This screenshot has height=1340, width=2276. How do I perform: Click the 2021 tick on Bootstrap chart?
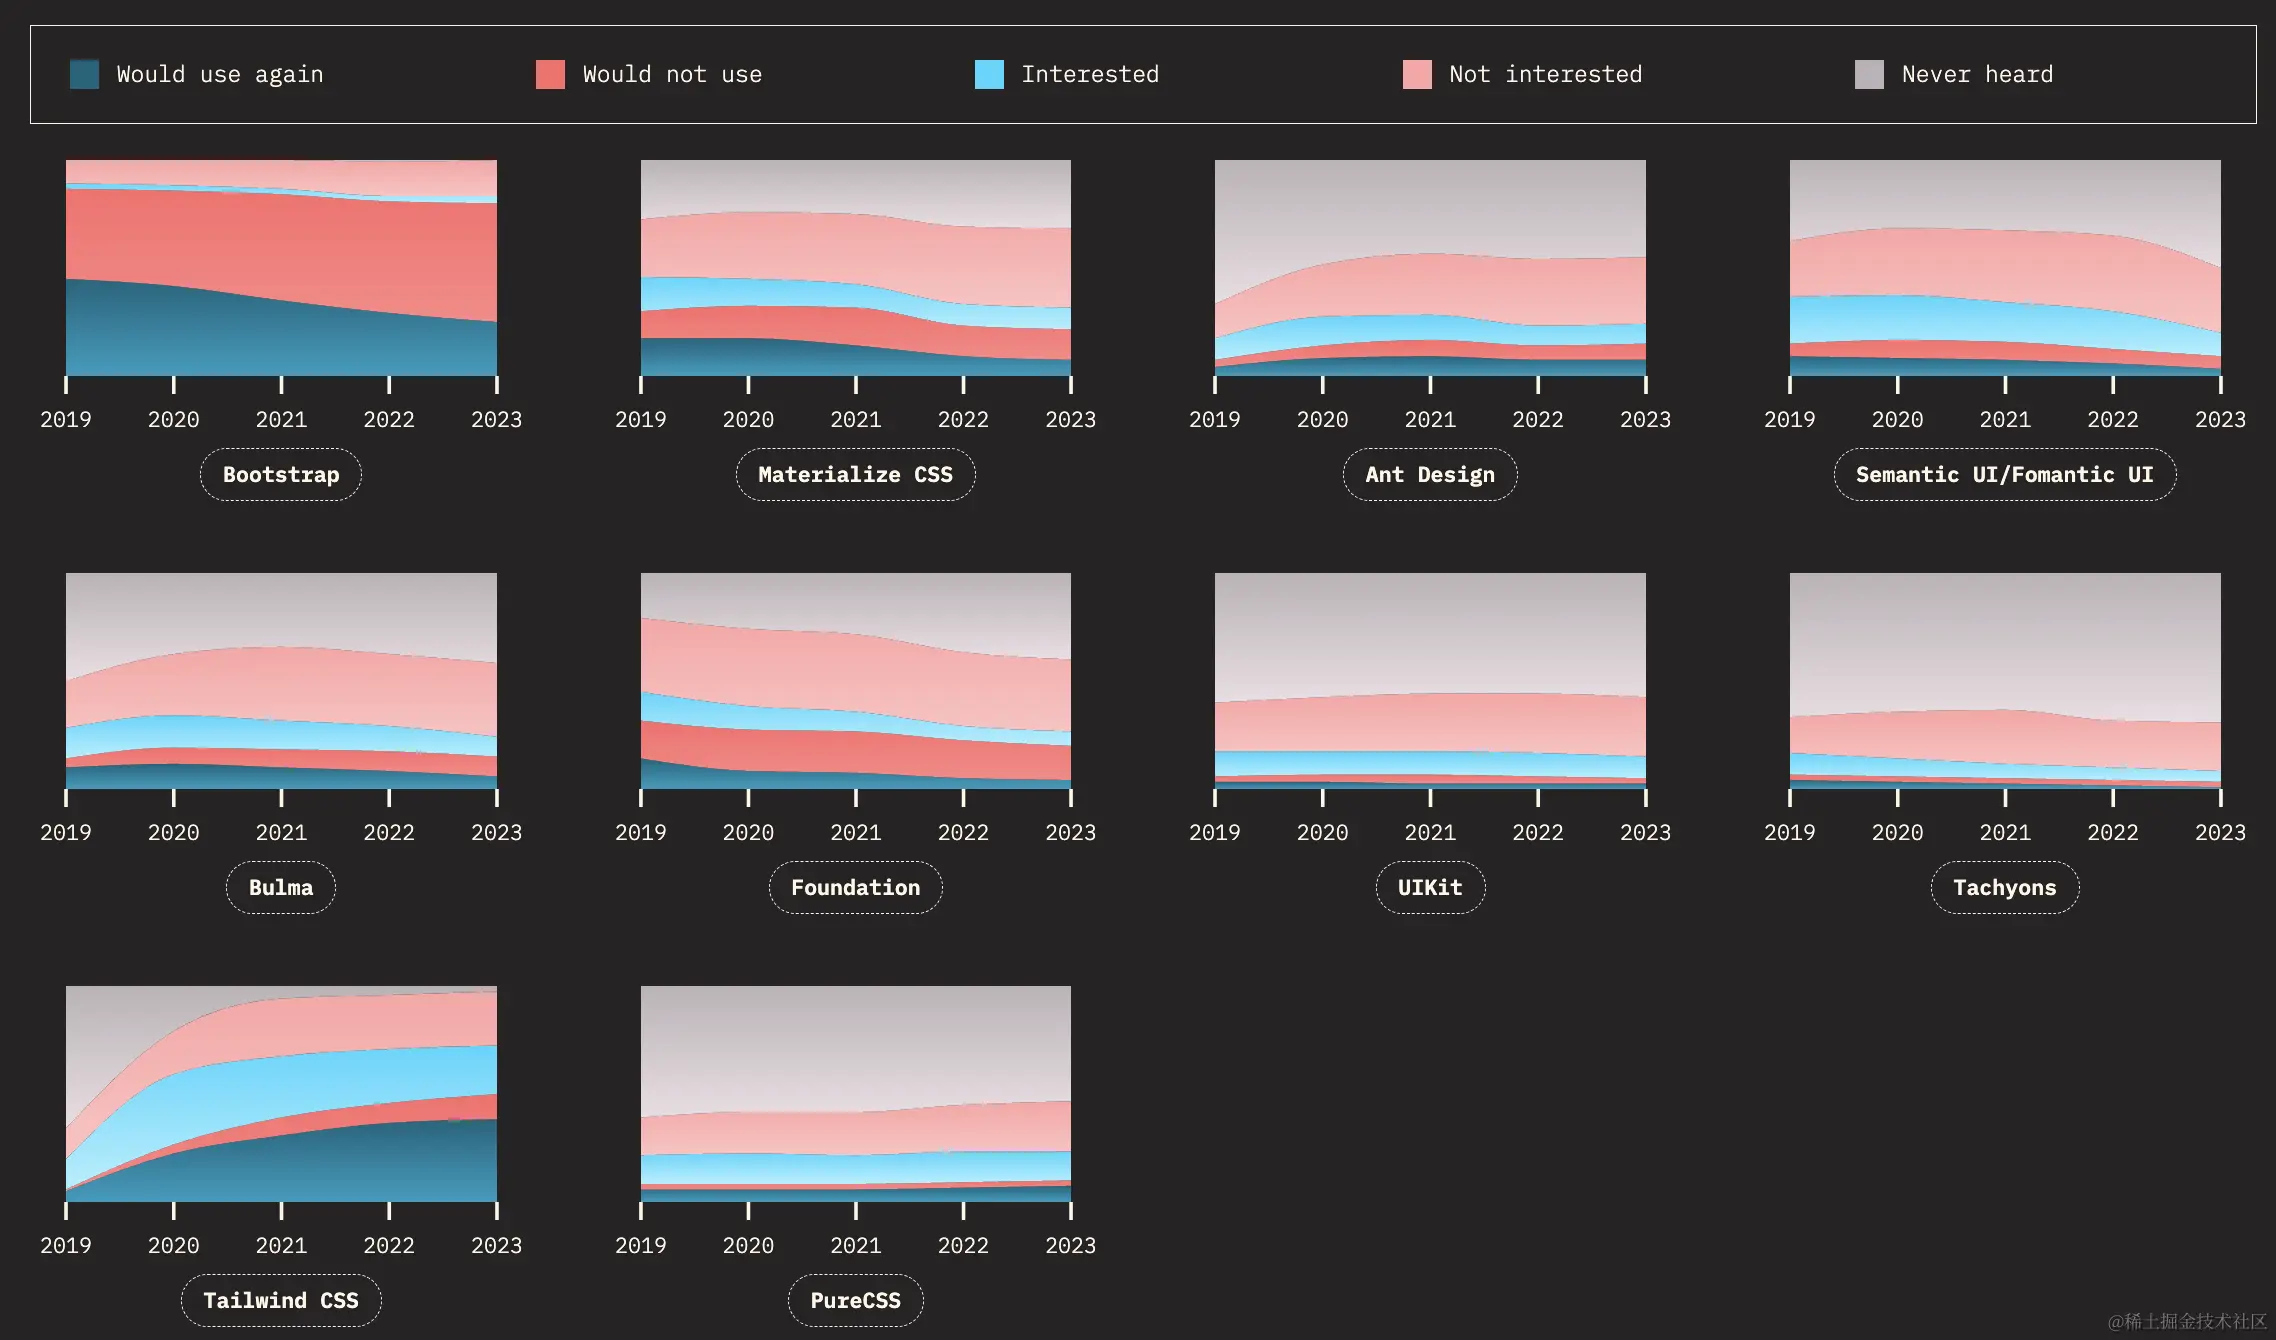pyautogui.click(x=281, y=386)
